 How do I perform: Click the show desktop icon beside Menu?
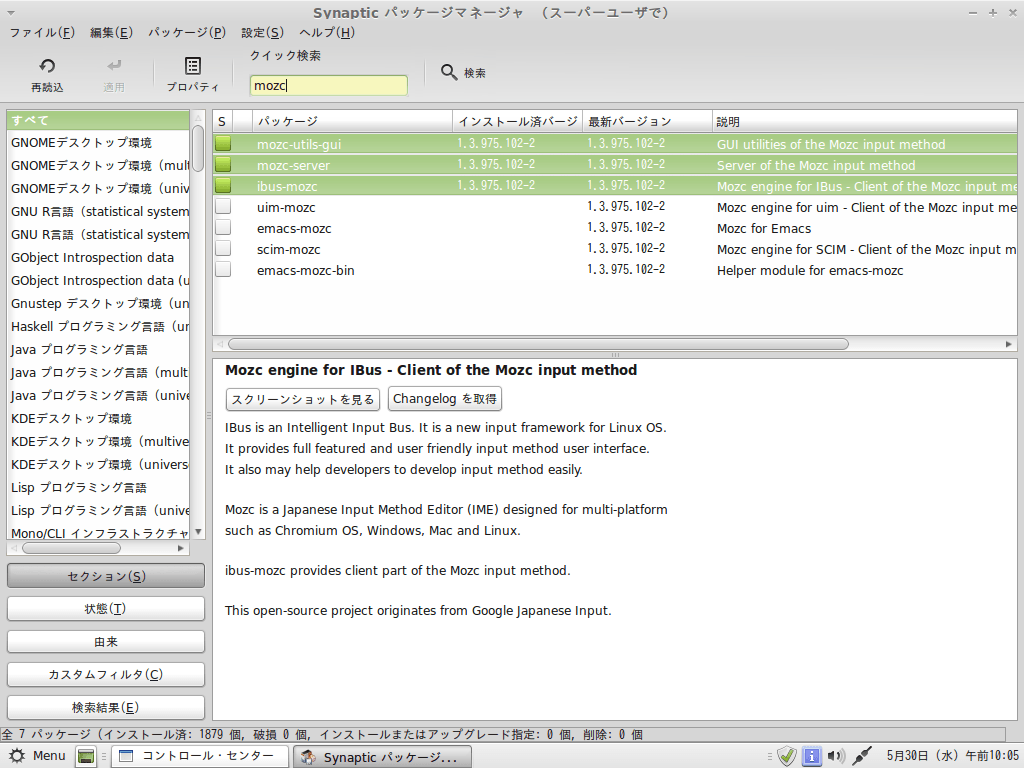87,756
